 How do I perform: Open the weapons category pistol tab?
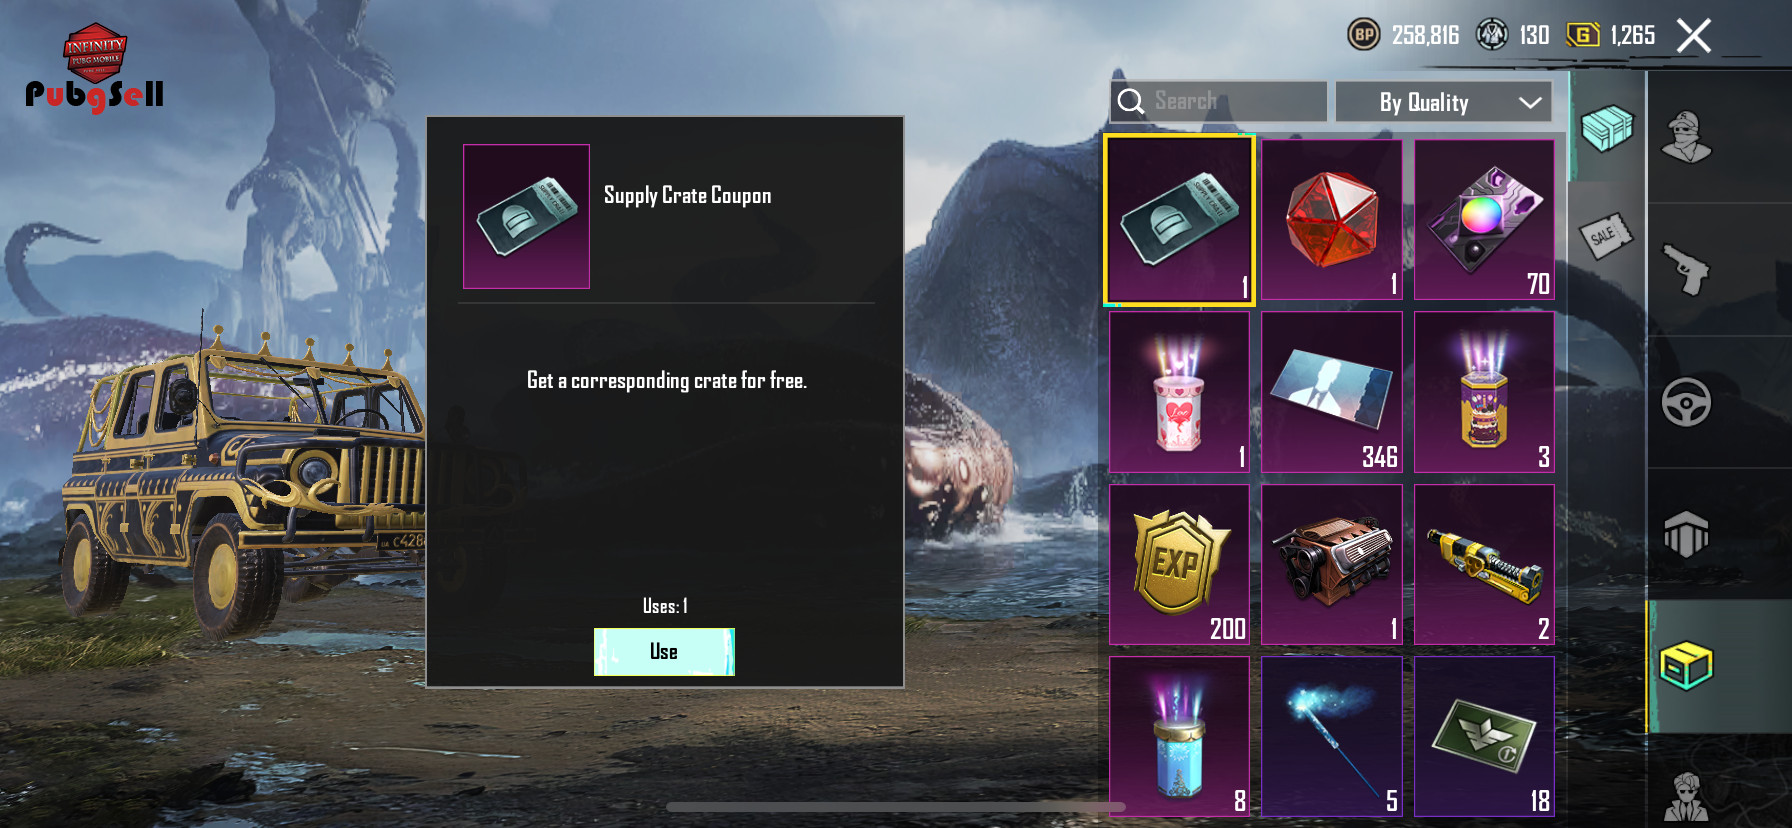(1687, 270)
